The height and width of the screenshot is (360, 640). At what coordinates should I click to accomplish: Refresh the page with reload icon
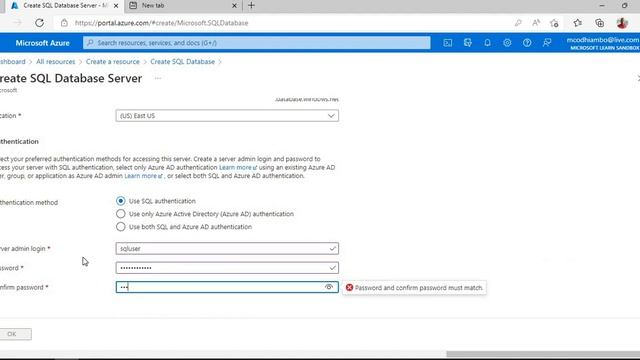click(x=39, y=23)
